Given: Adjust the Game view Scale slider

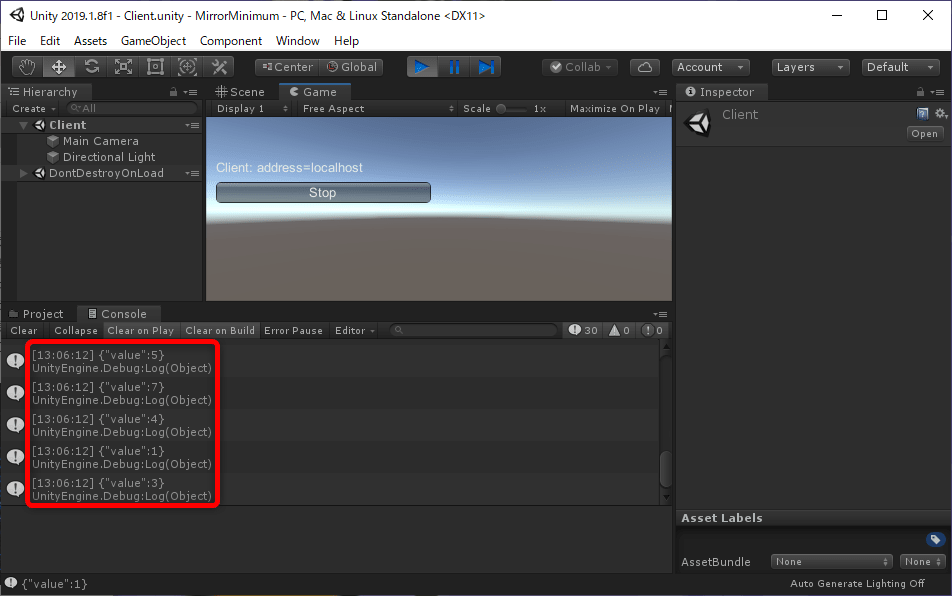Looking at the screenshot, I should tap(511, 109).
